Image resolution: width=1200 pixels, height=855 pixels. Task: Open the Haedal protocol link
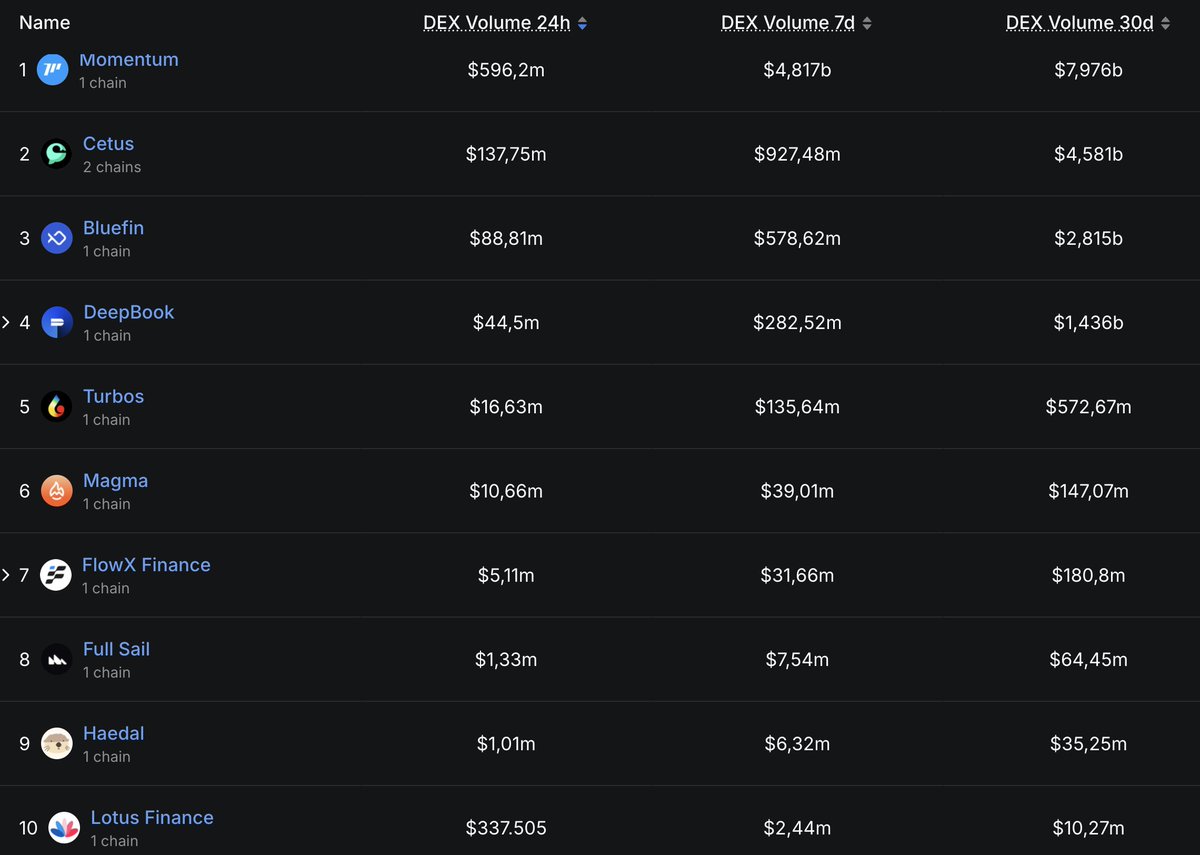pyautogui.click(x=113, y=733)
